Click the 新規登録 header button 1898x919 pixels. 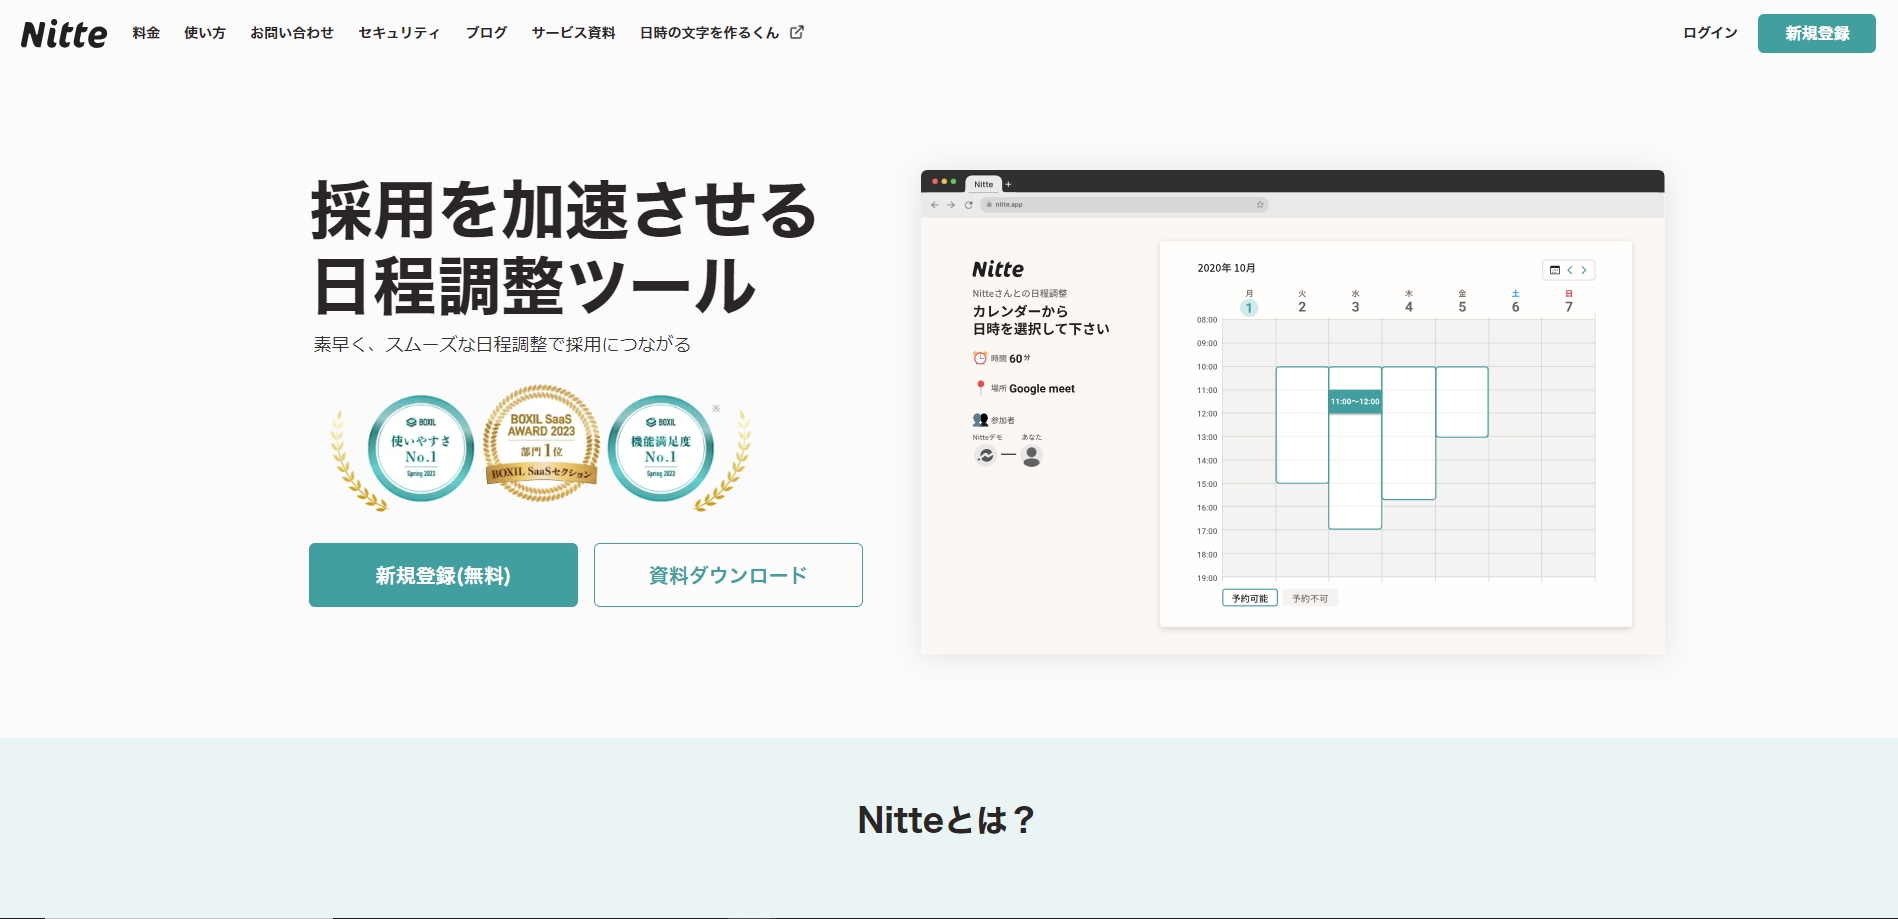click(1817, 33)
